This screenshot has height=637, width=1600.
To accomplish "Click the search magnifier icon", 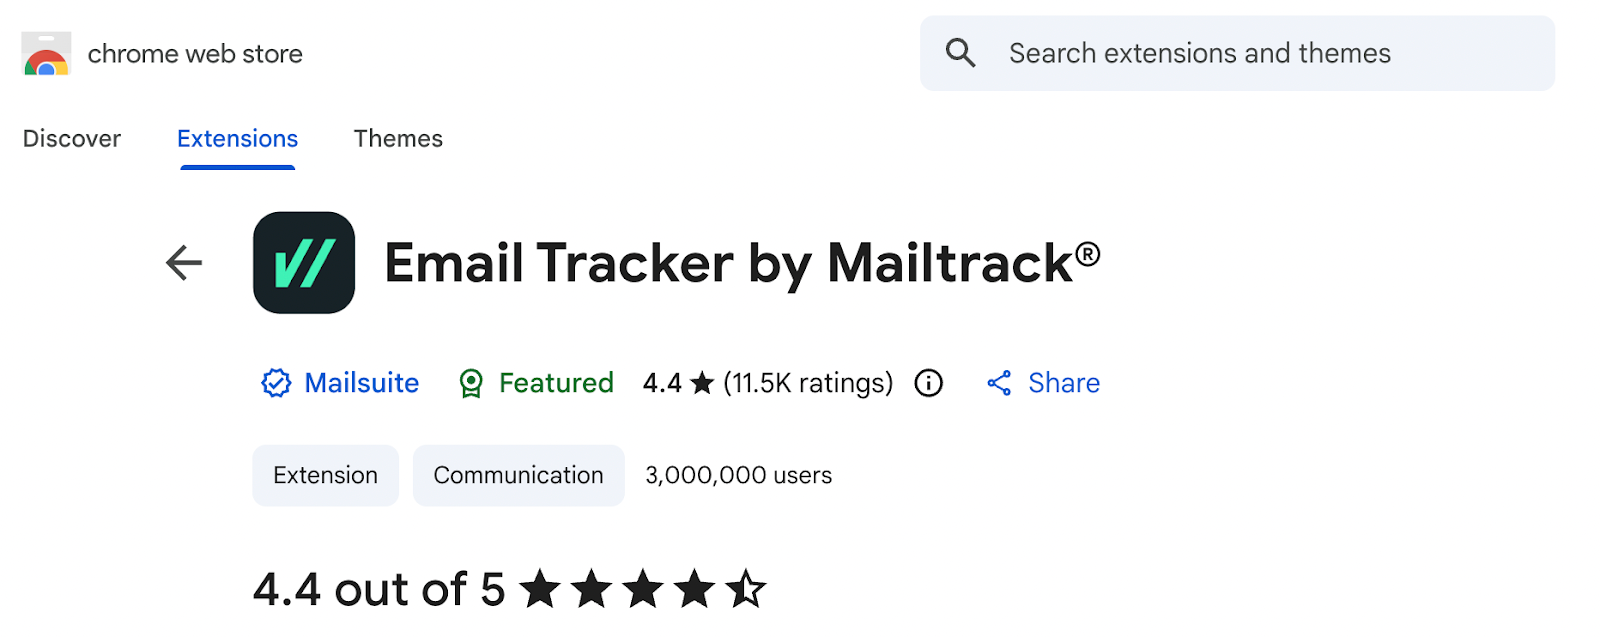I will [960, 53].
